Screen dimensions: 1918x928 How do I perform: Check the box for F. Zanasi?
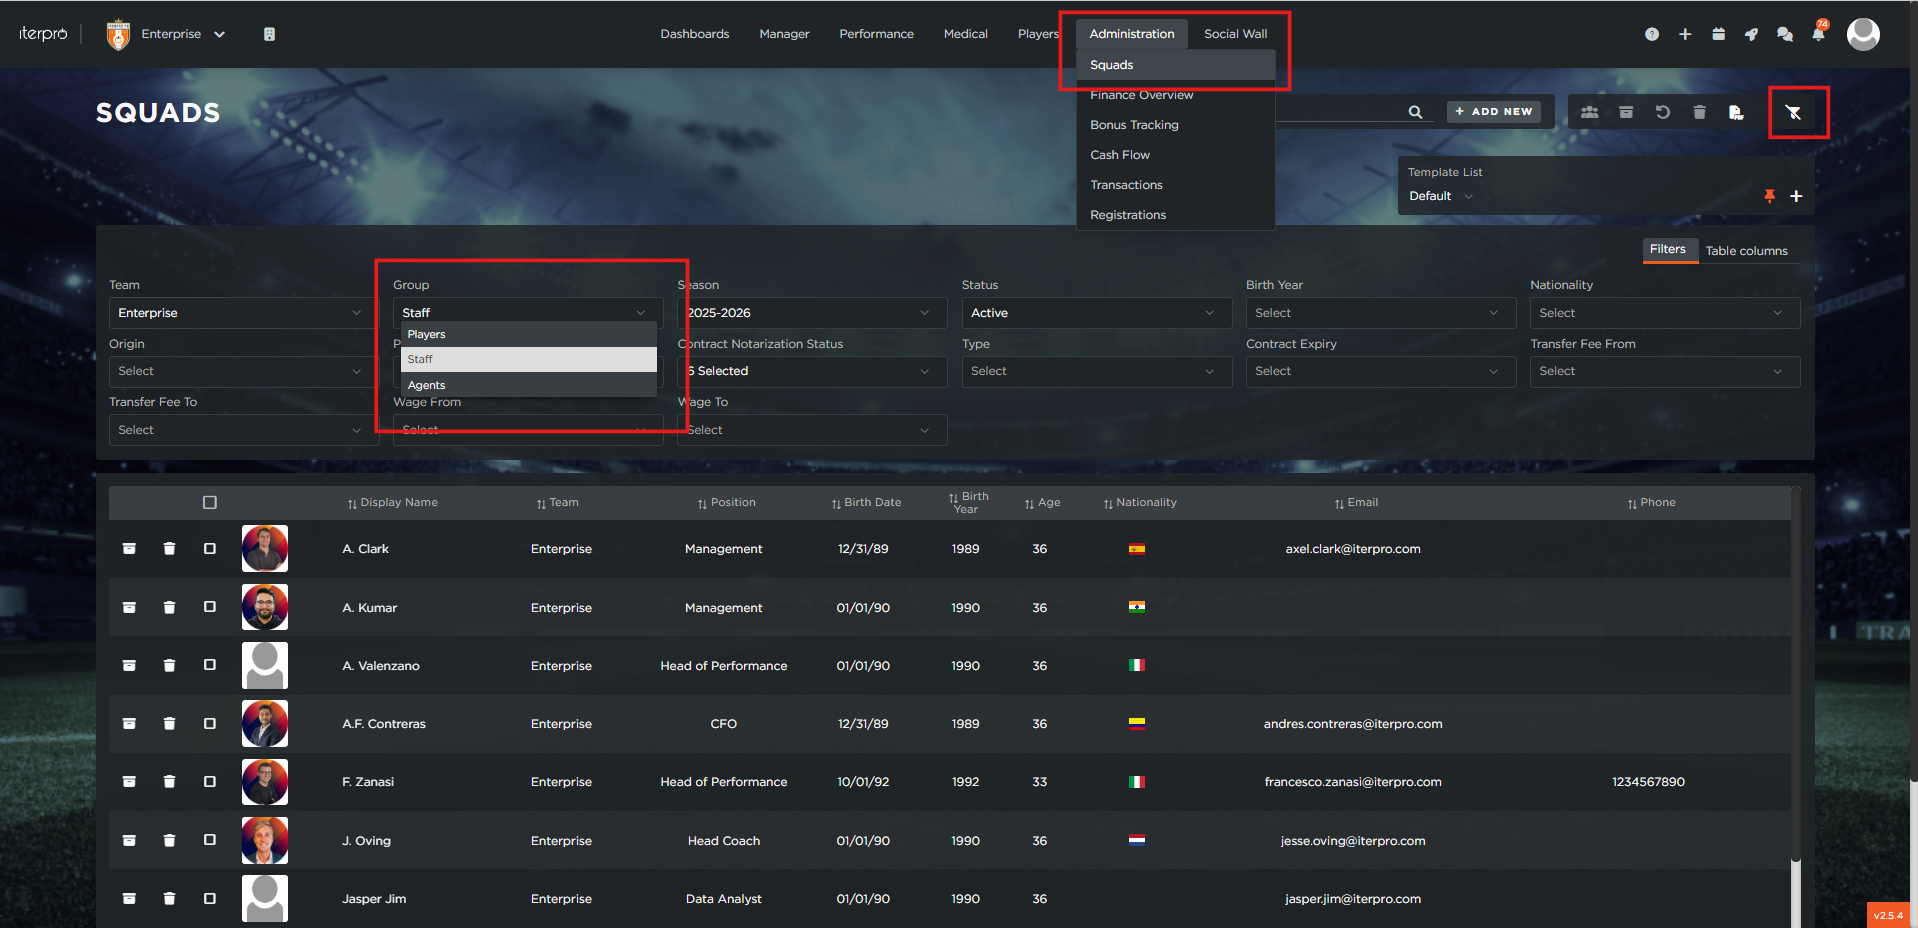209,782
